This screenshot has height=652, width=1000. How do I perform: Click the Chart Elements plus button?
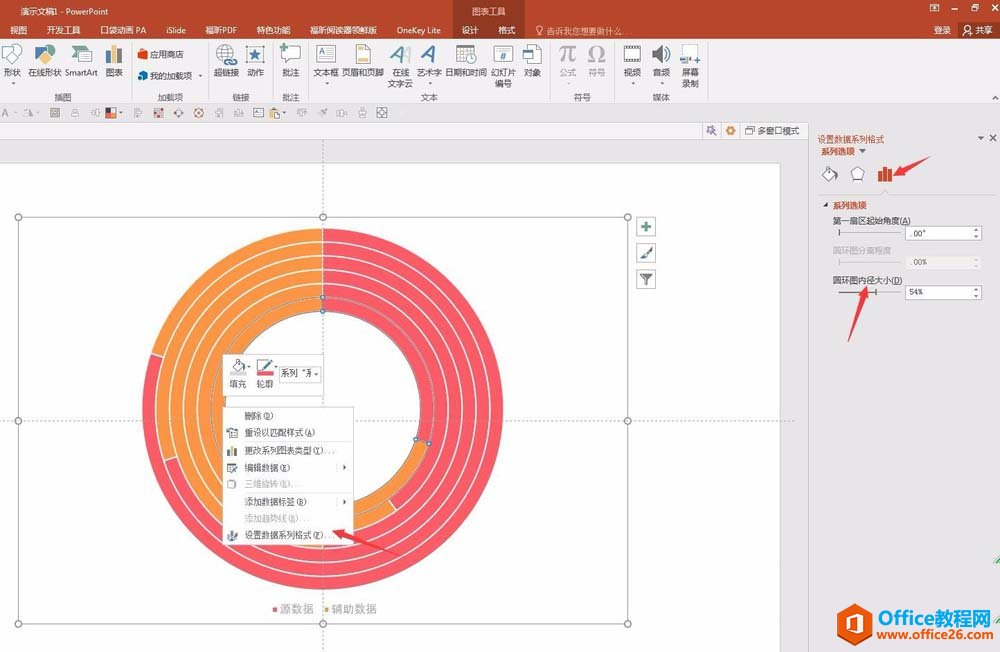tap(647, 228)
